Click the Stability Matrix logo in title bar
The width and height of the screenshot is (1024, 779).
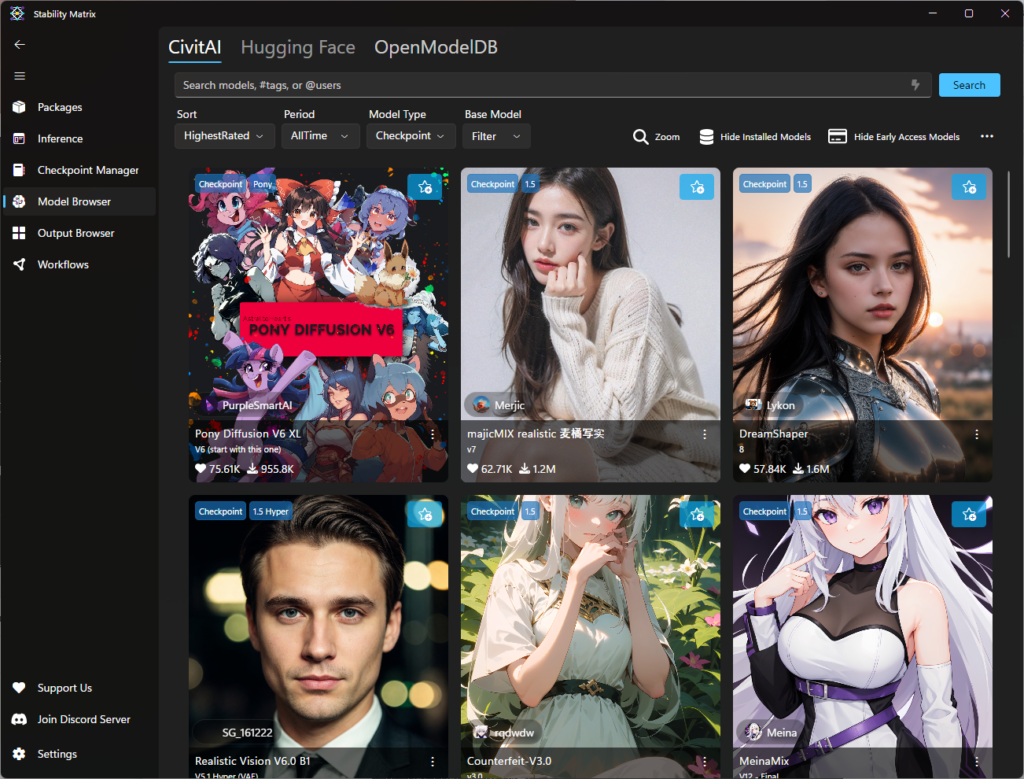click(x=17, y=14)
